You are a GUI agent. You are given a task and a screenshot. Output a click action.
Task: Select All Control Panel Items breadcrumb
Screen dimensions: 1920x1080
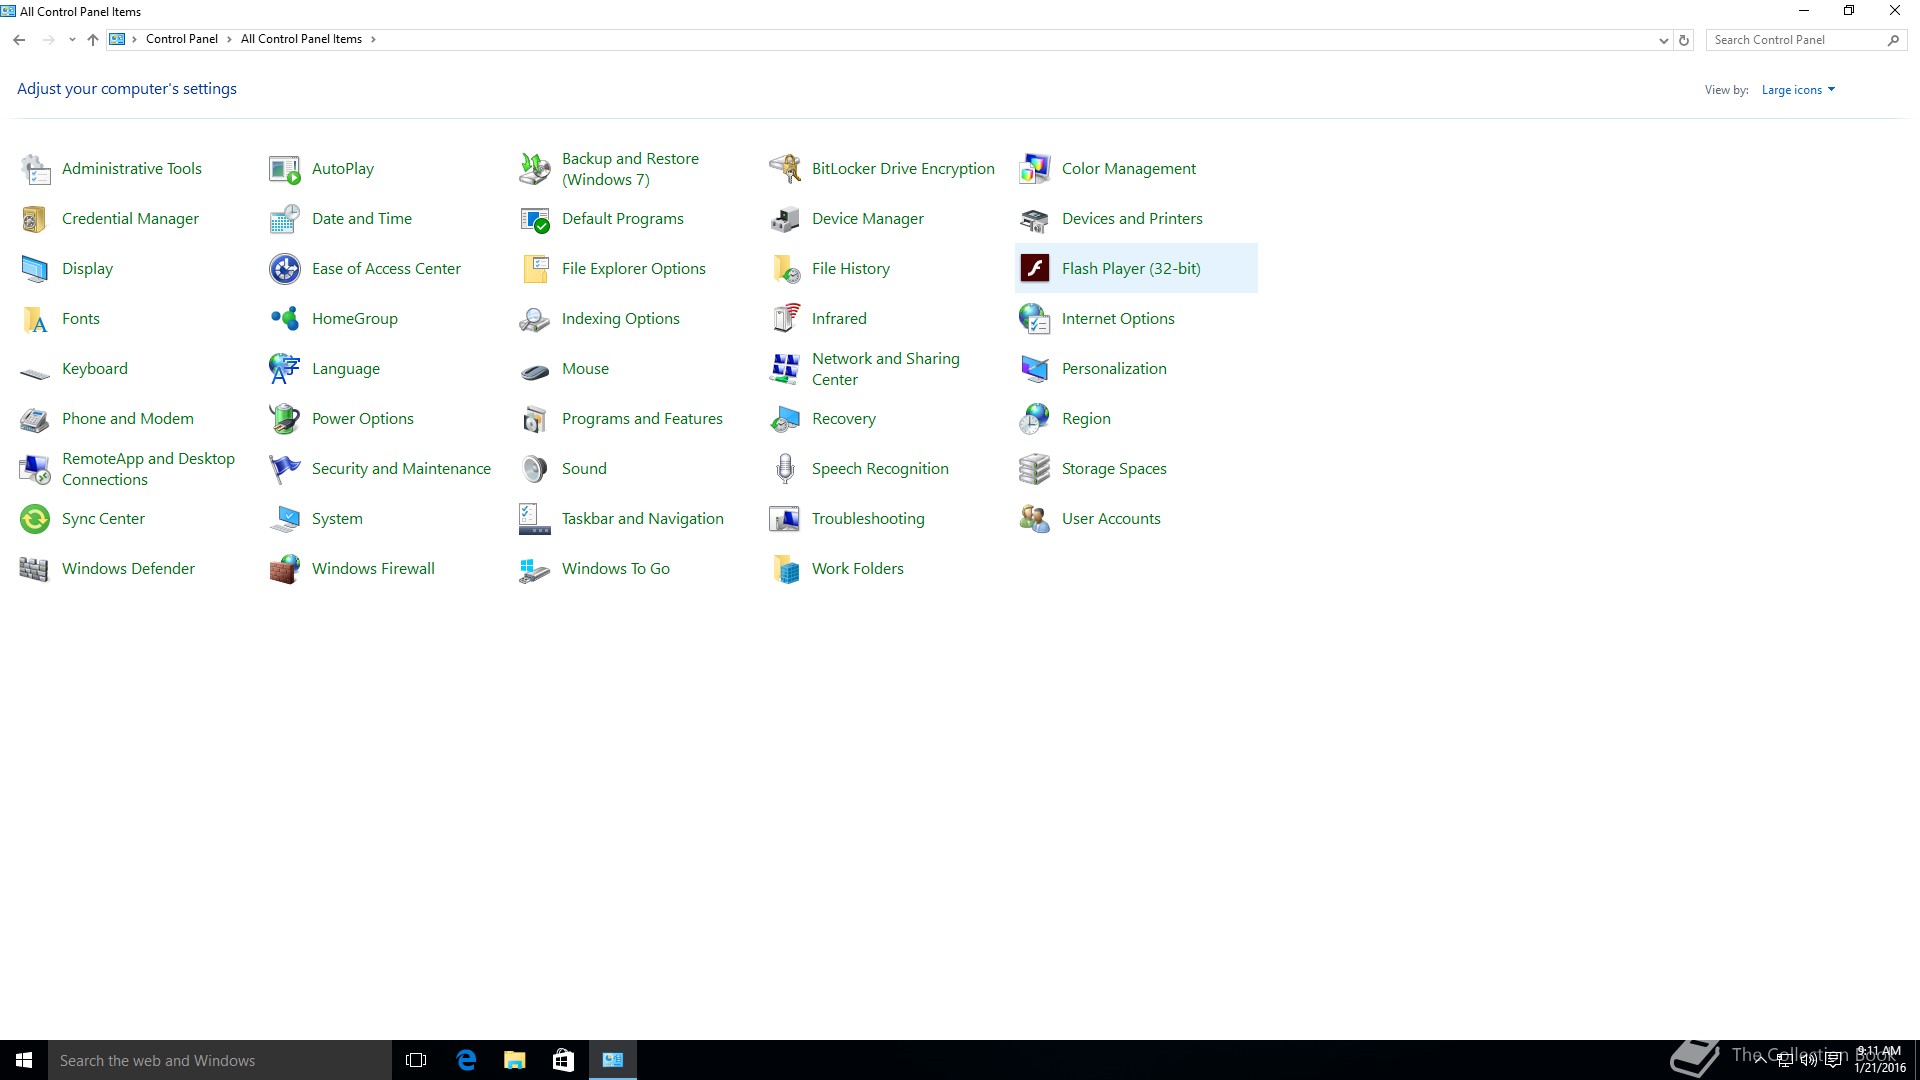301,40
